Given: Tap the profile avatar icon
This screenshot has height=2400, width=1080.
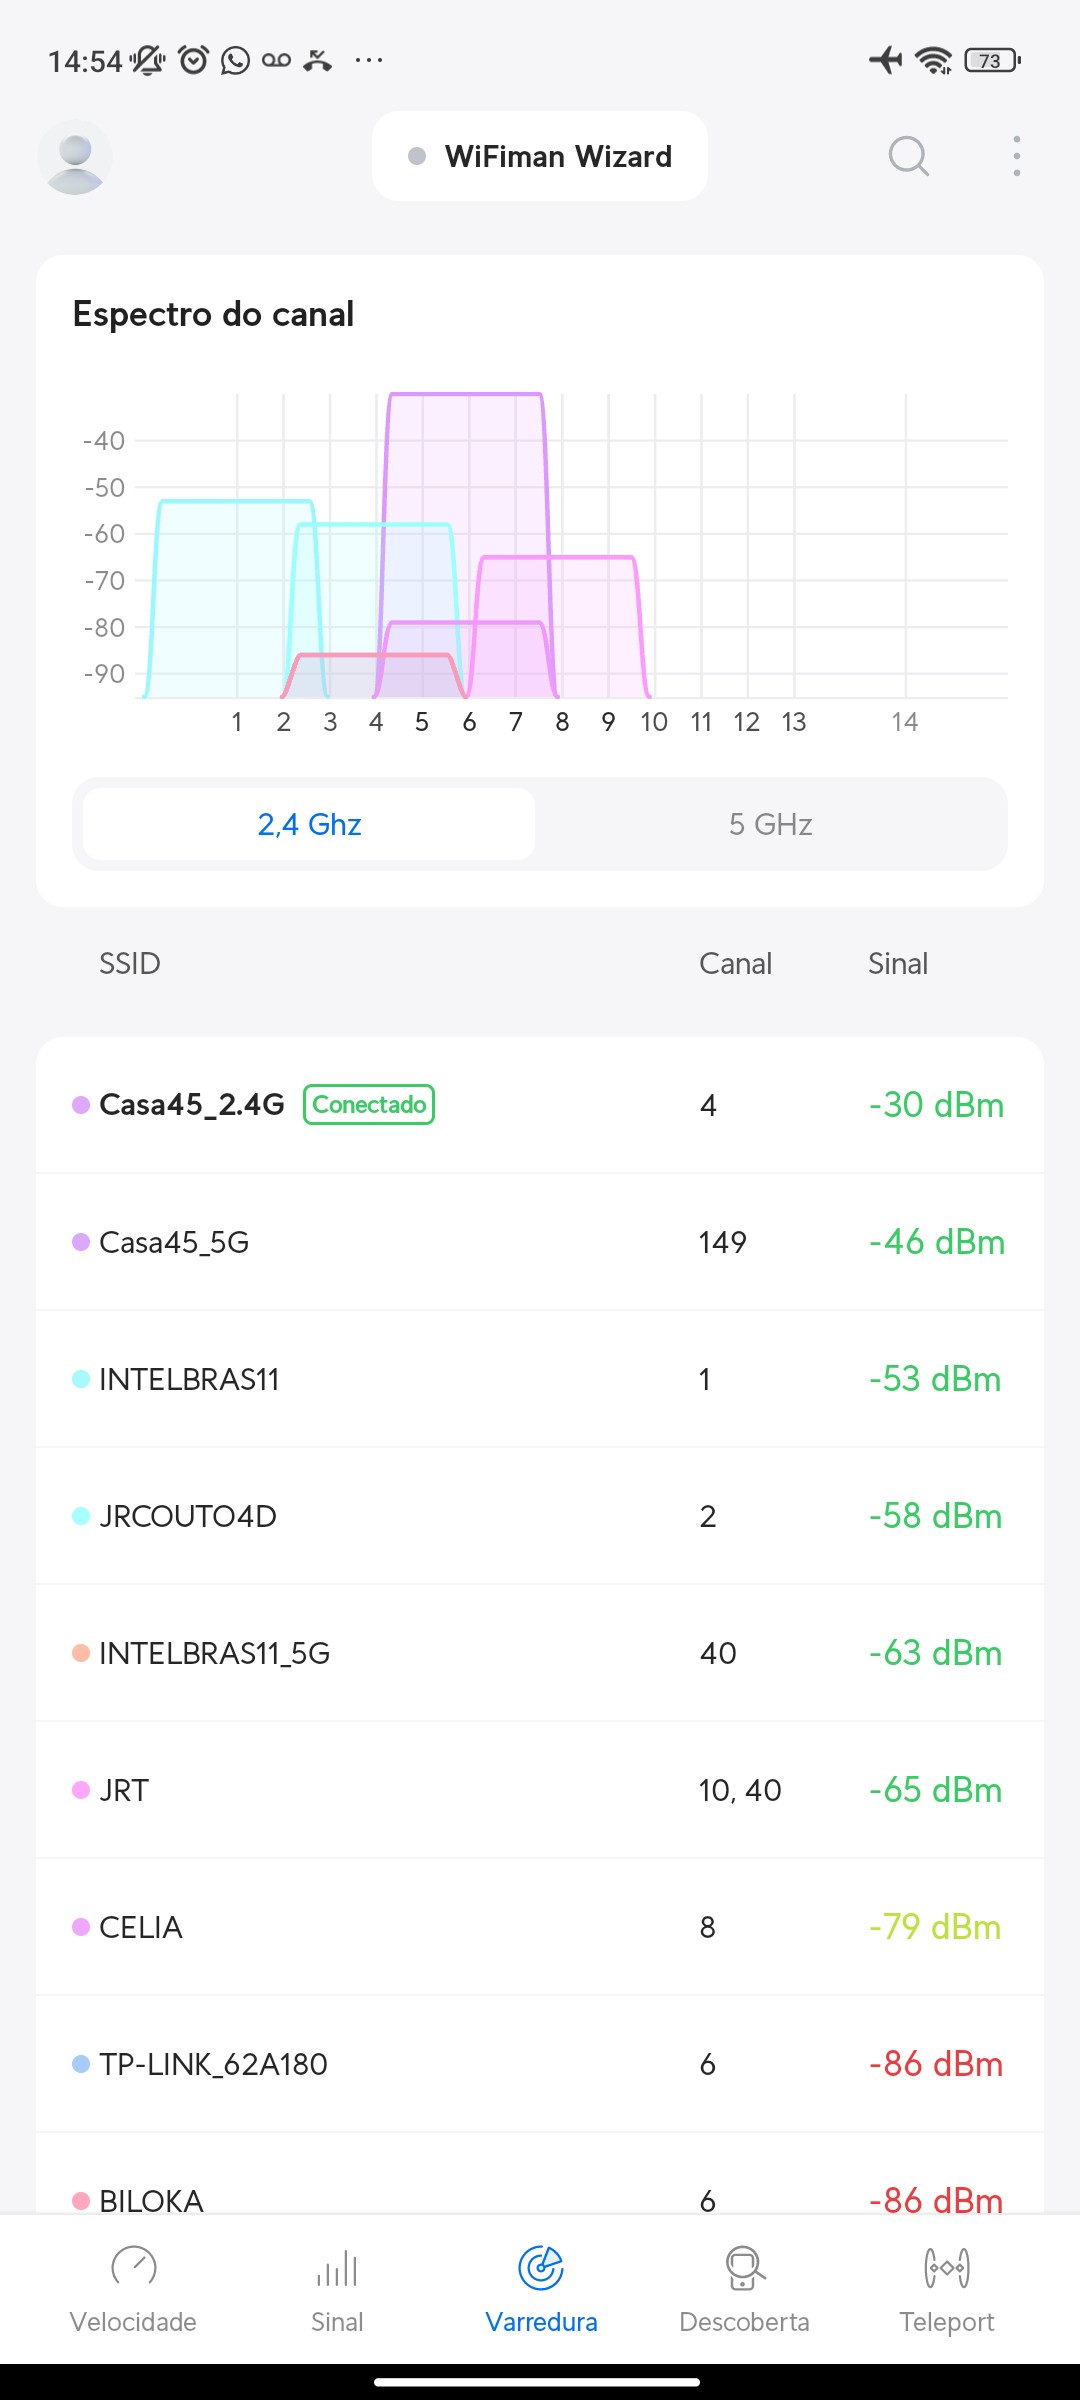Looking at the screenshot, I should tap(75, 157).
